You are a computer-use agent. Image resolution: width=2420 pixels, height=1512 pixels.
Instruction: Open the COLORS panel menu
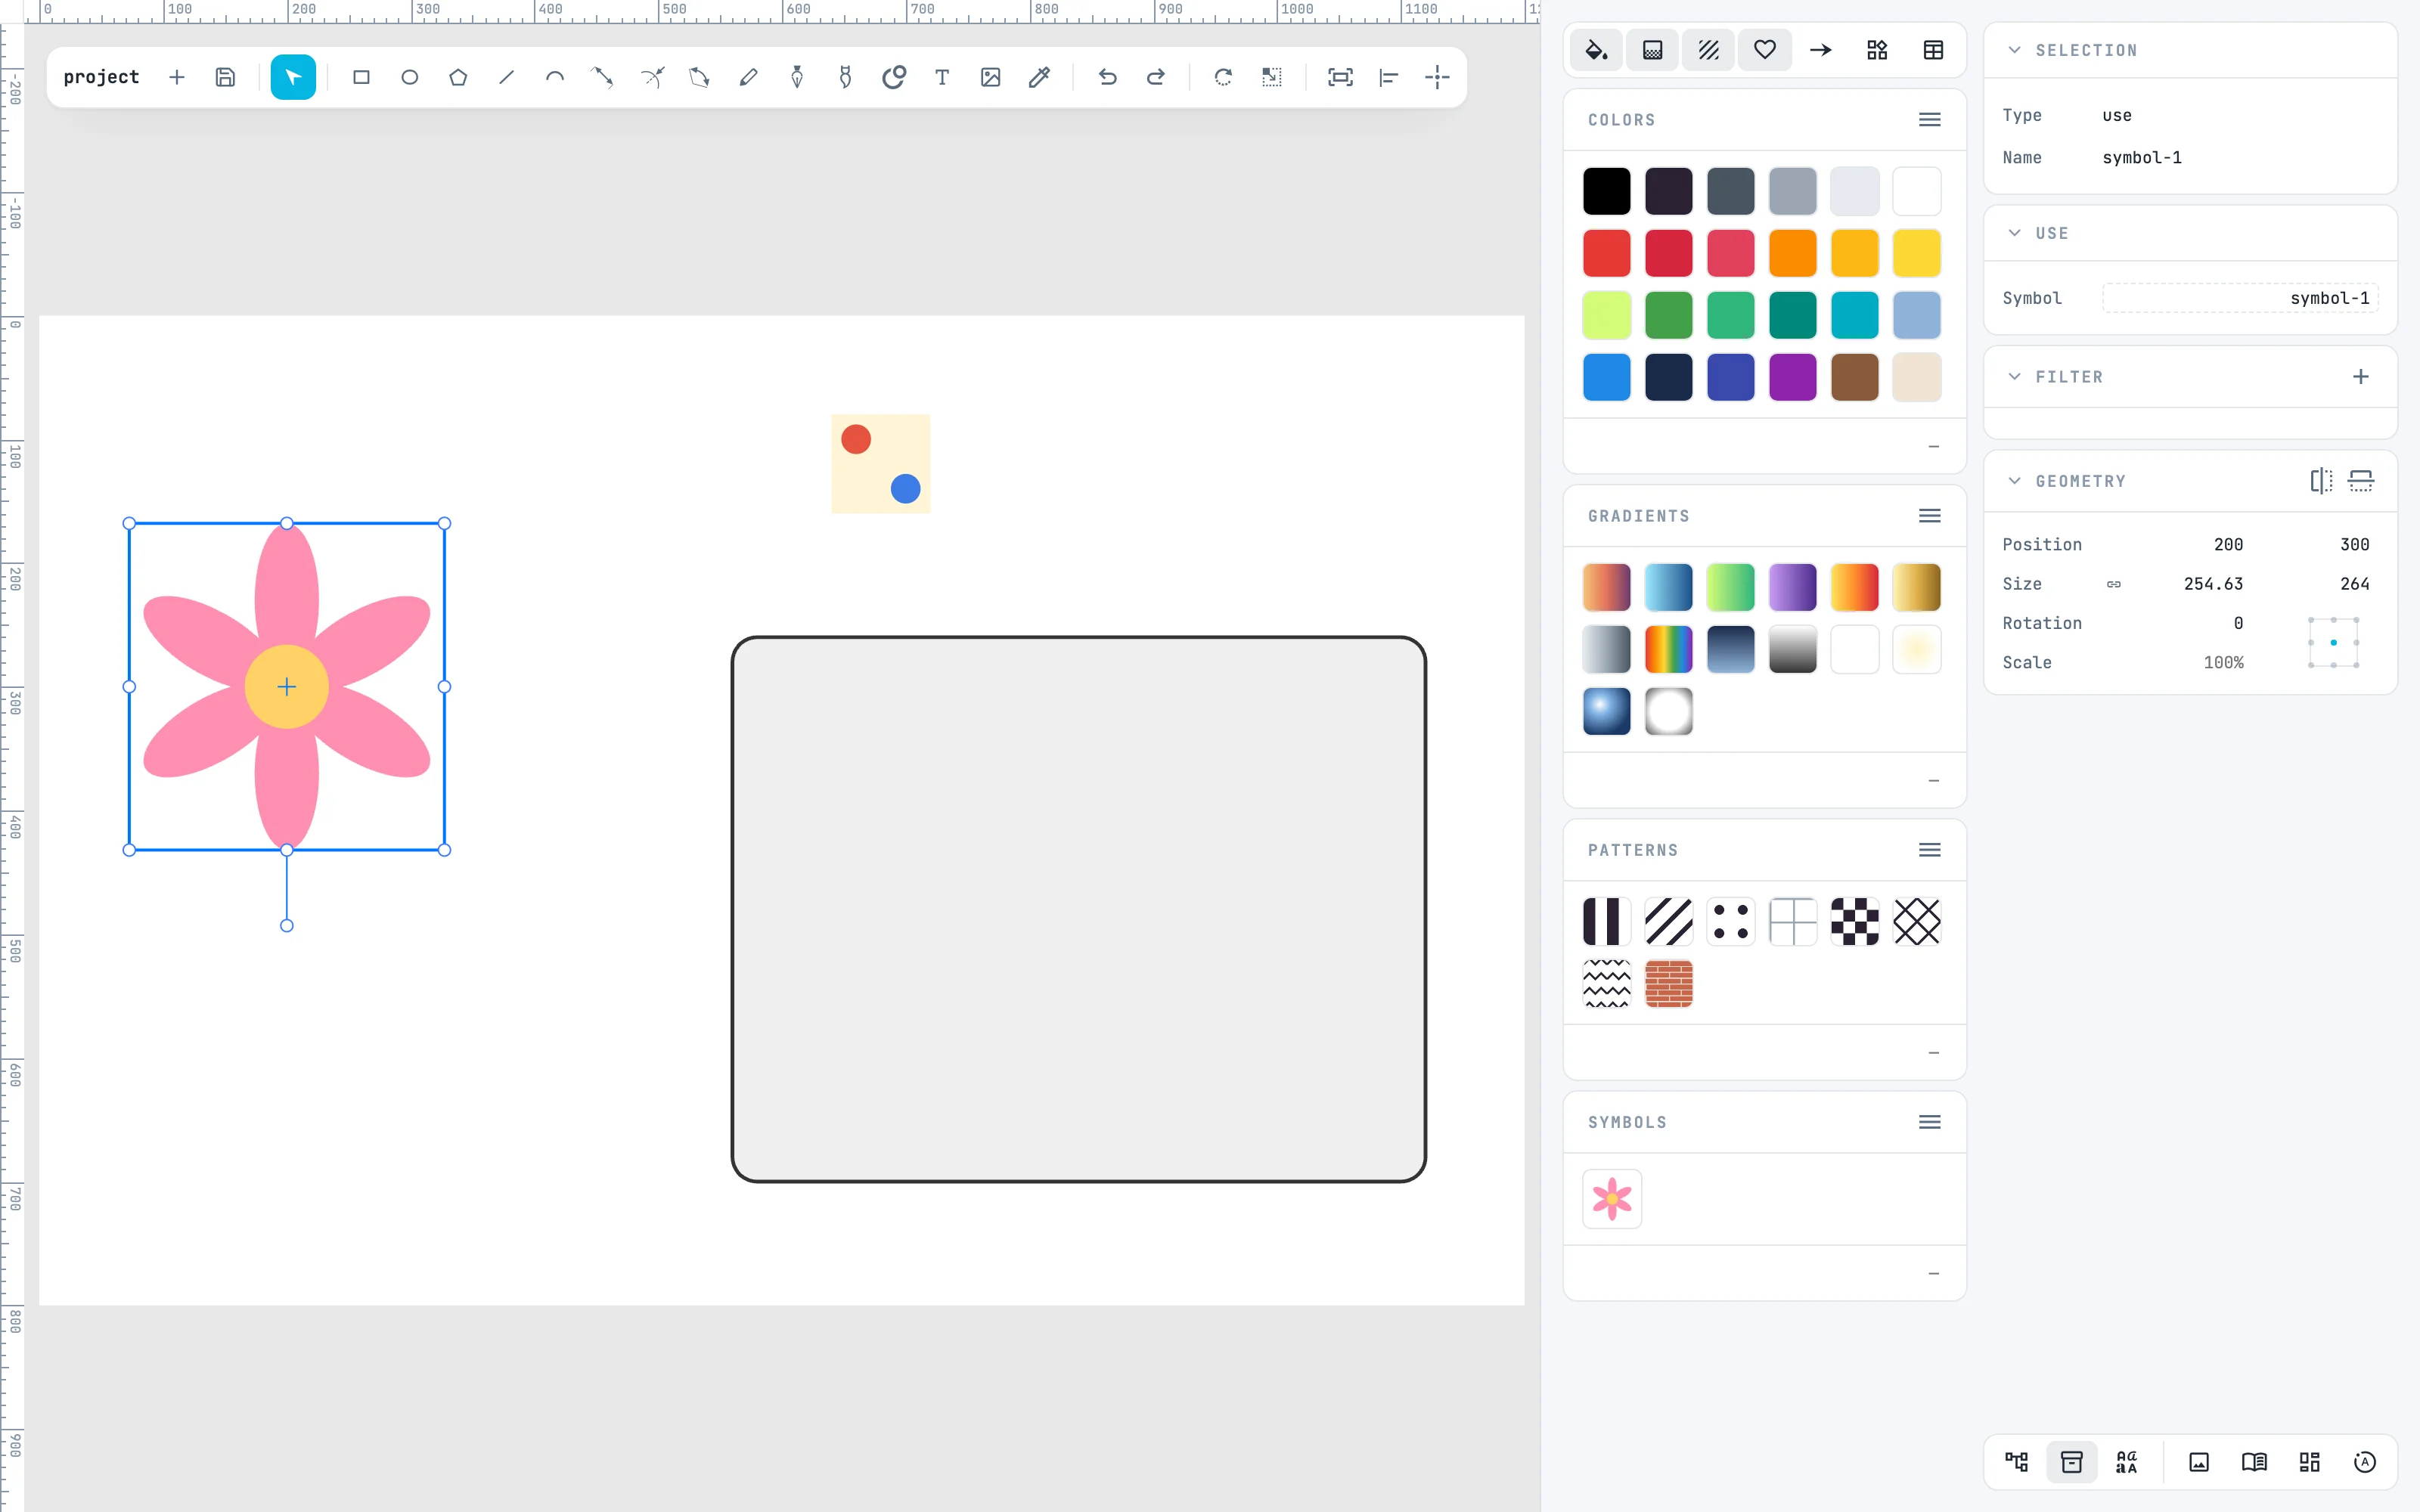[1929, 120]
